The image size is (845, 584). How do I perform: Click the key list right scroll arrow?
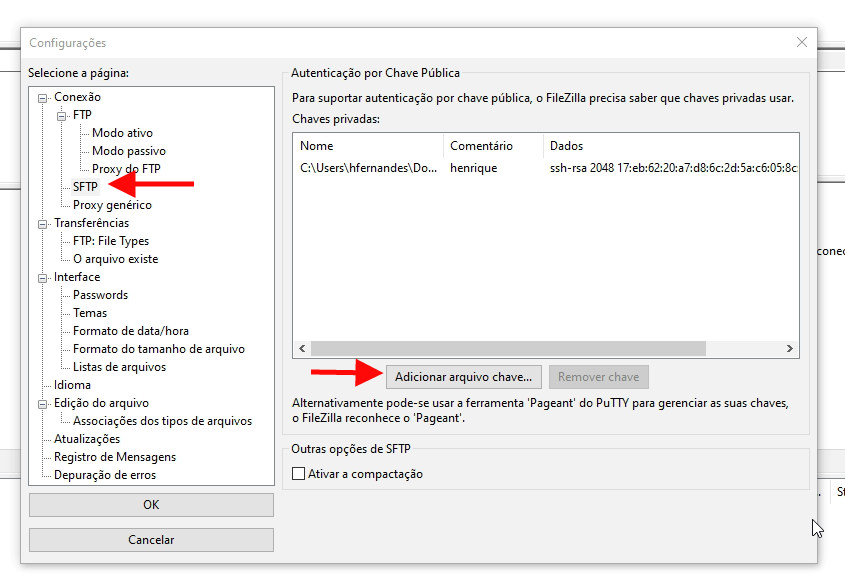[789, 349]
